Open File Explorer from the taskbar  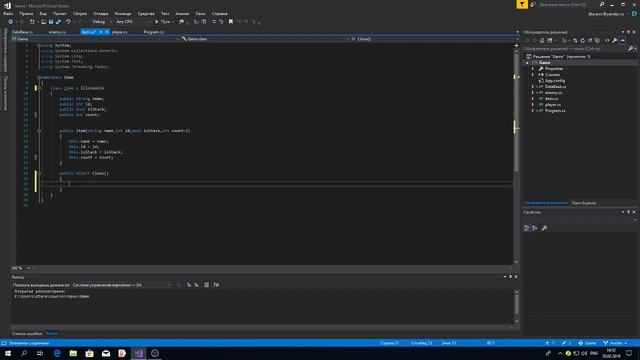[73, 353]
